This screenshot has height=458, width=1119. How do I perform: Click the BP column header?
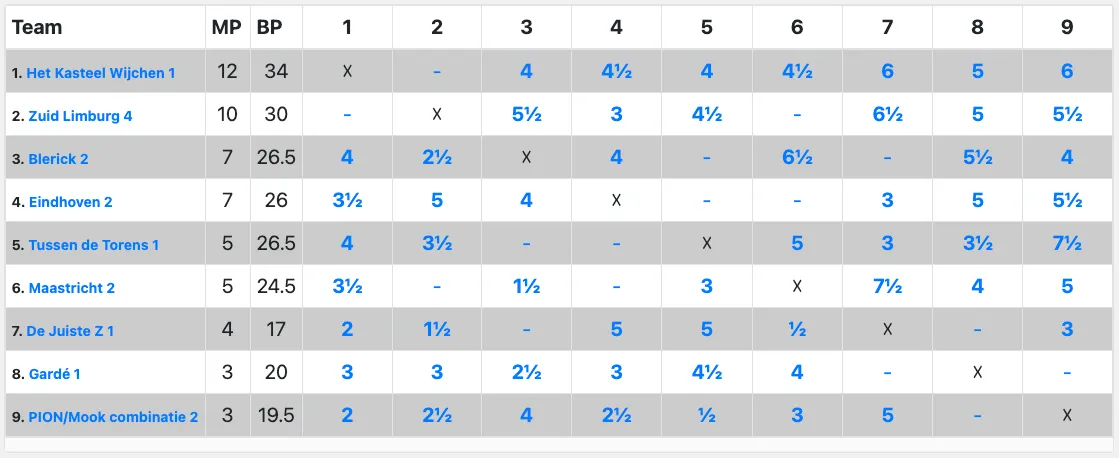(x=270, y=28)
